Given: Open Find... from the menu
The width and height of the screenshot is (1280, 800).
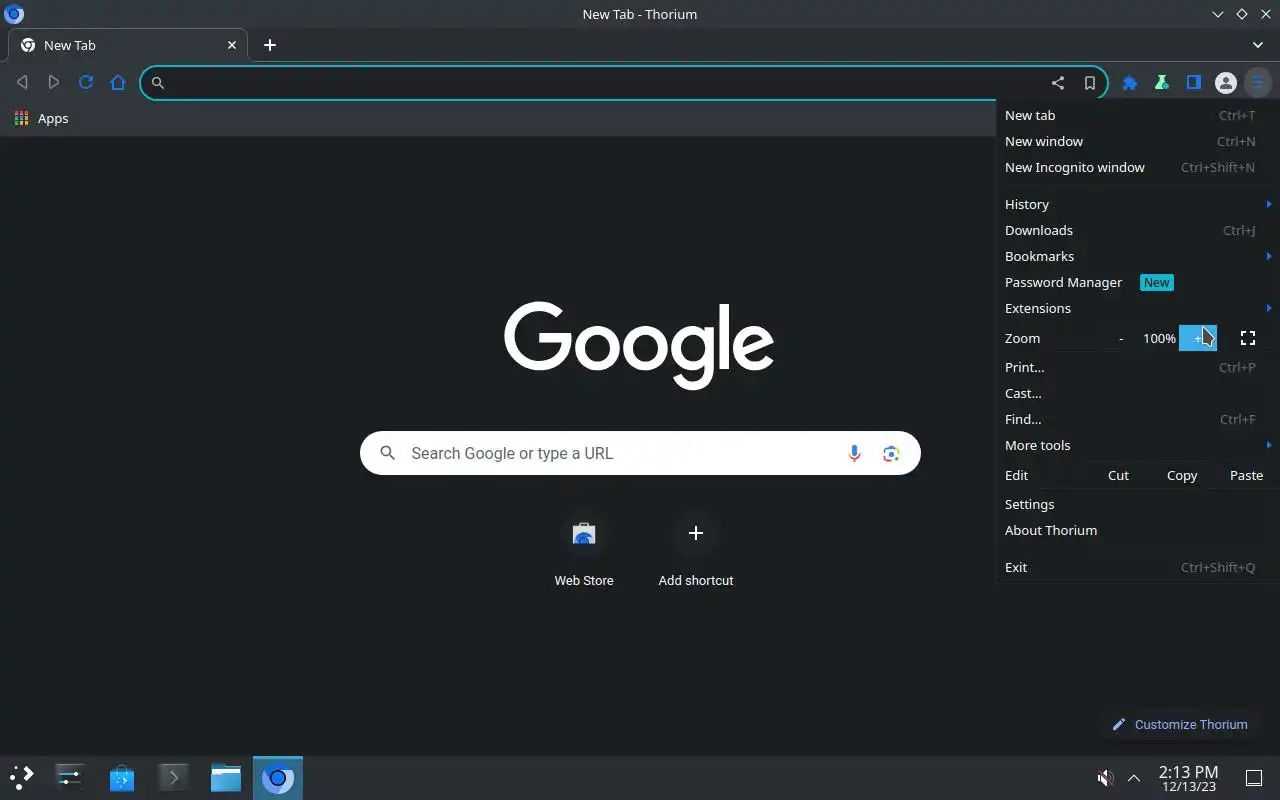Looking at the screenshot, I should 1138,419.
